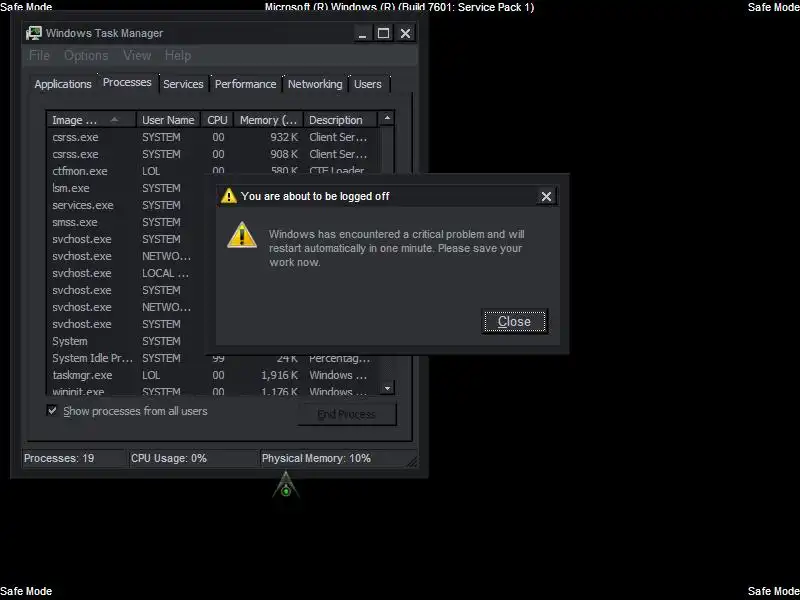Click the 932 K memory value

pos(284,137)
